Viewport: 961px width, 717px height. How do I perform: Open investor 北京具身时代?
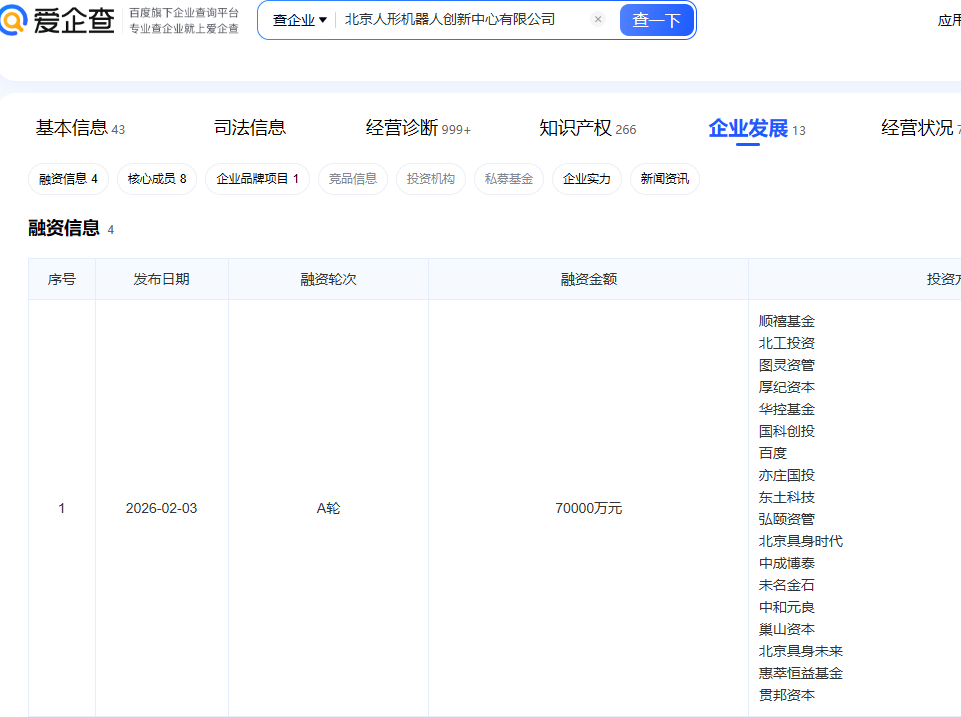click(800, 542)
